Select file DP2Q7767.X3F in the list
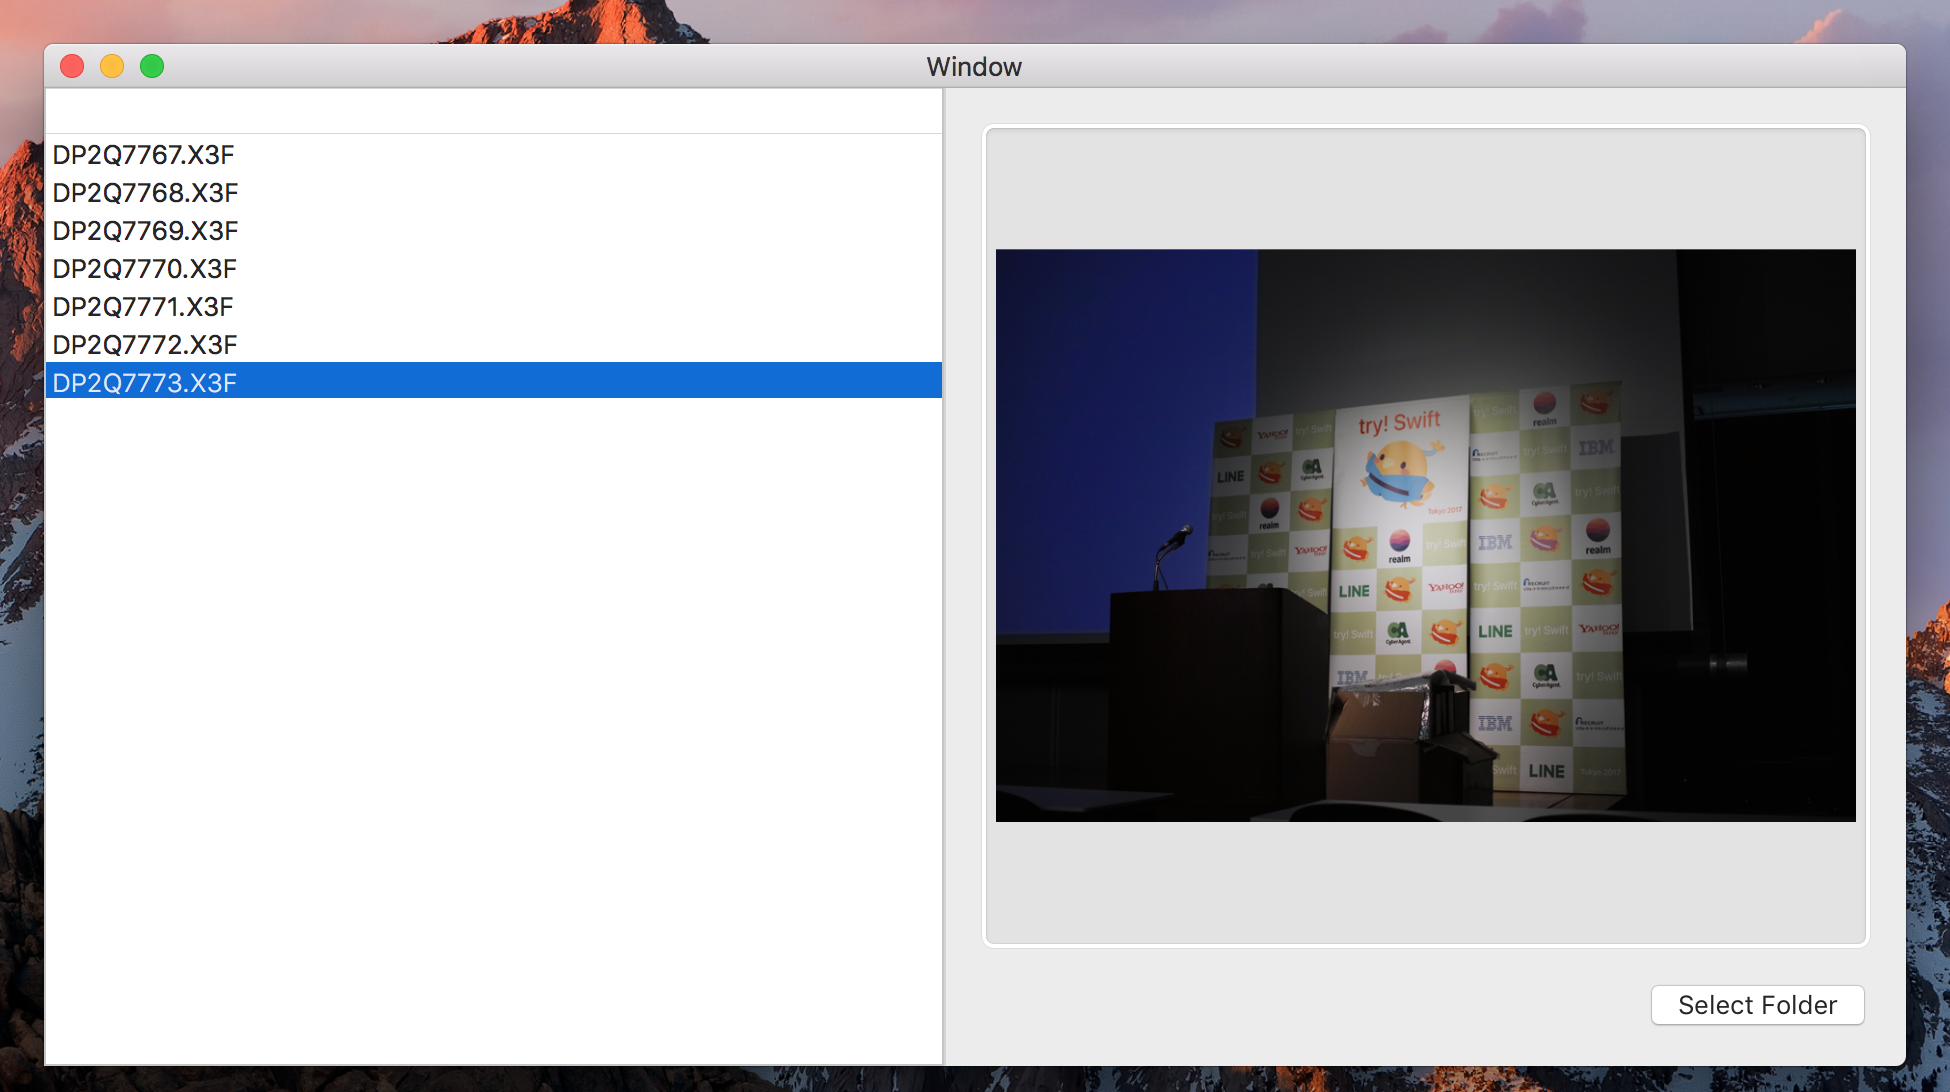The width and height of the screenshot is (1950, 1092). pyautogui.click(x=143, y=155)
